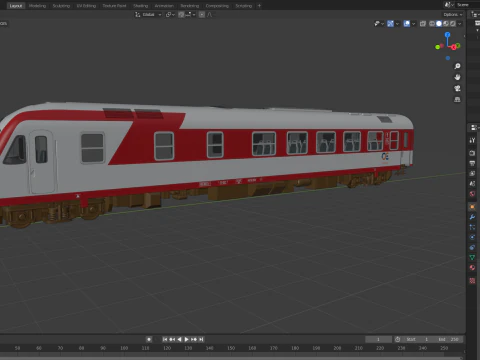Open the Animation workspace tab
The width and height of the screenshot is (480, 360).
tap(164, 6)
